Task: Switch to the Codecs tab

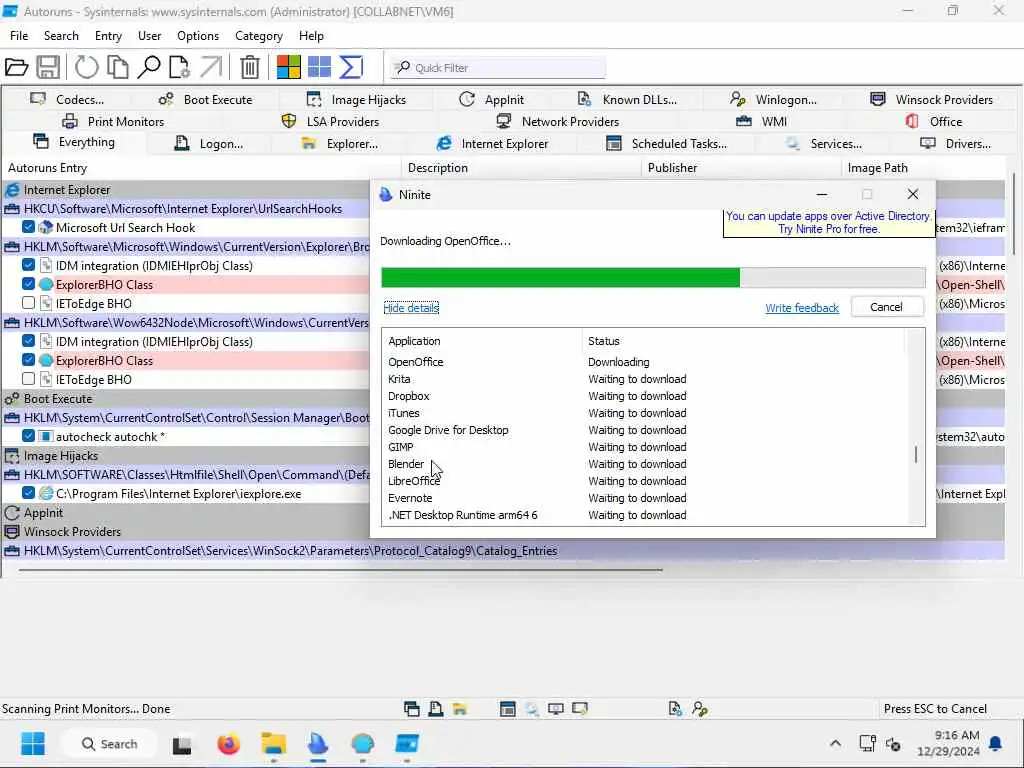Action: (x=67, y=99)
